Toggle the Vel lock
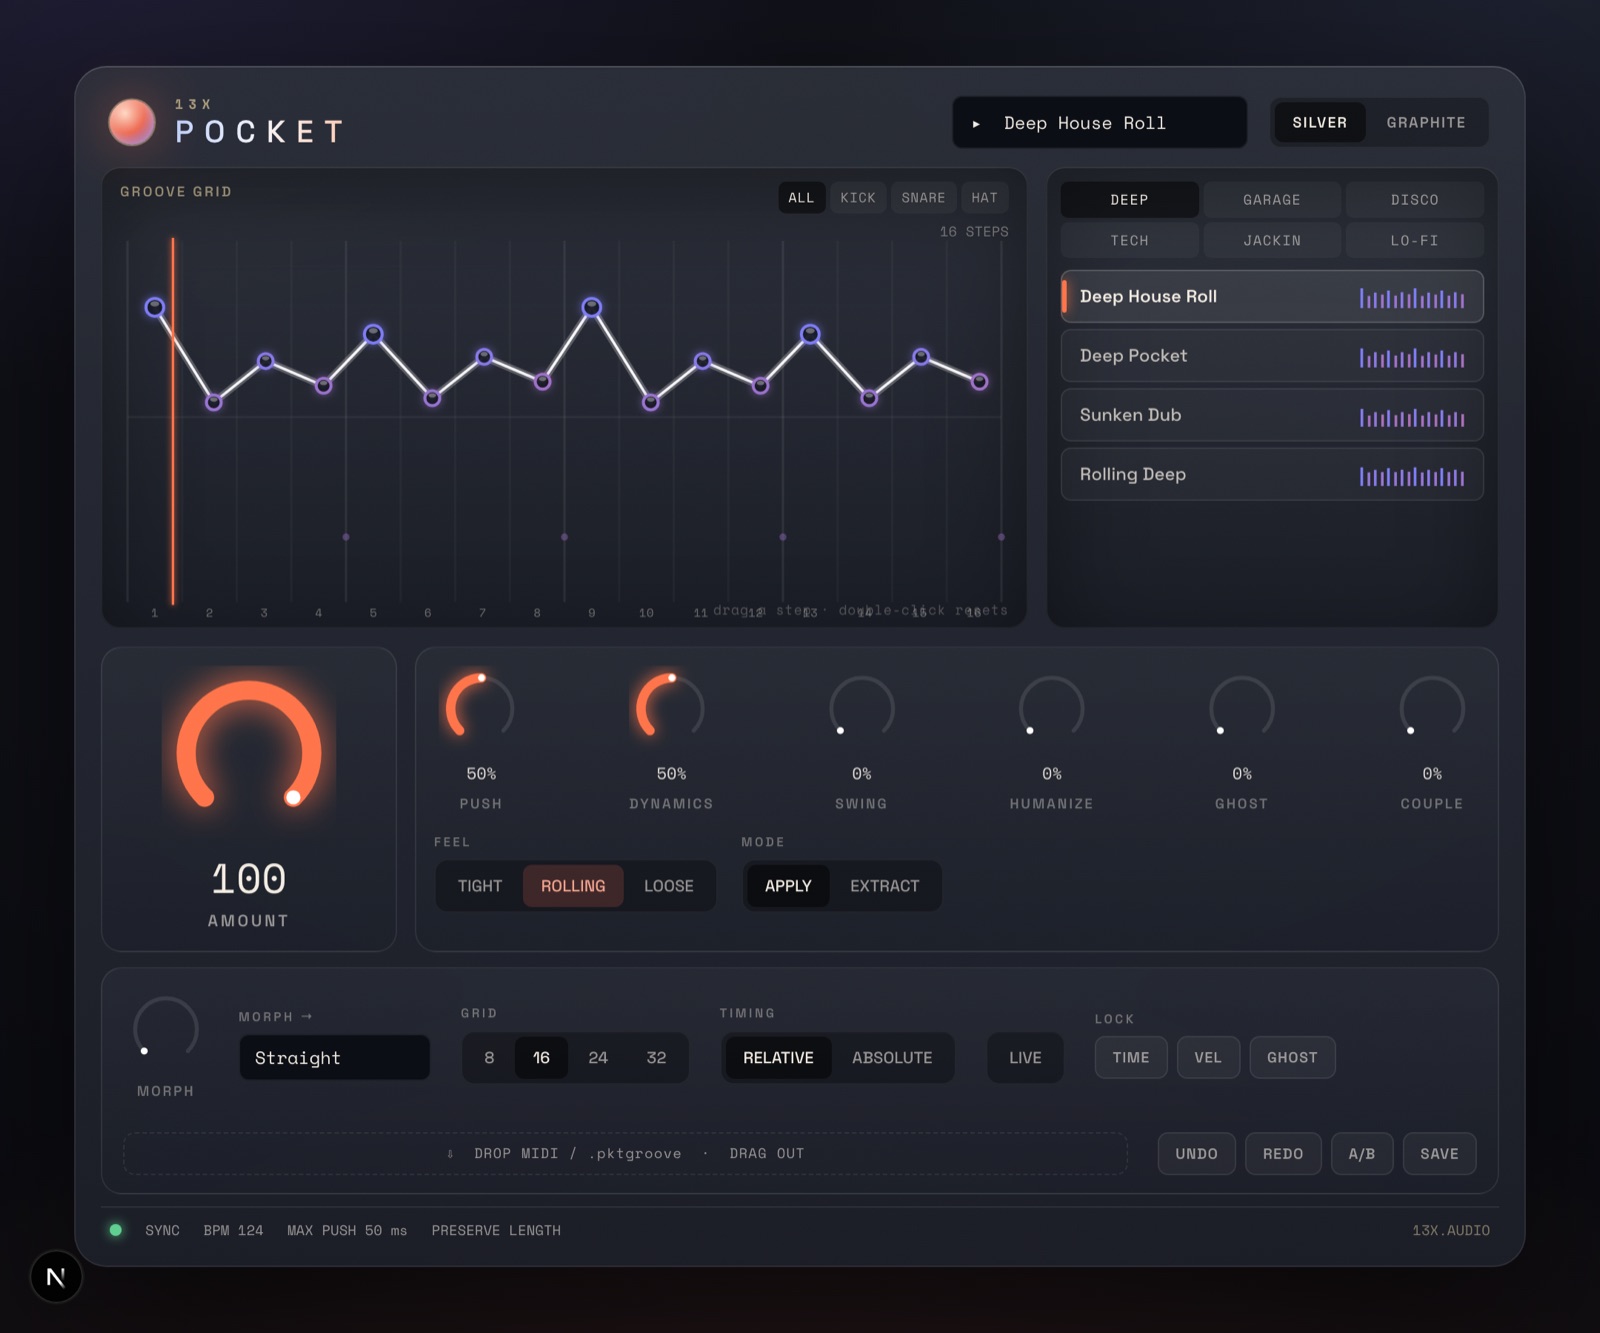This screenshot has height=1333, width=1600. (1208, 1058)
